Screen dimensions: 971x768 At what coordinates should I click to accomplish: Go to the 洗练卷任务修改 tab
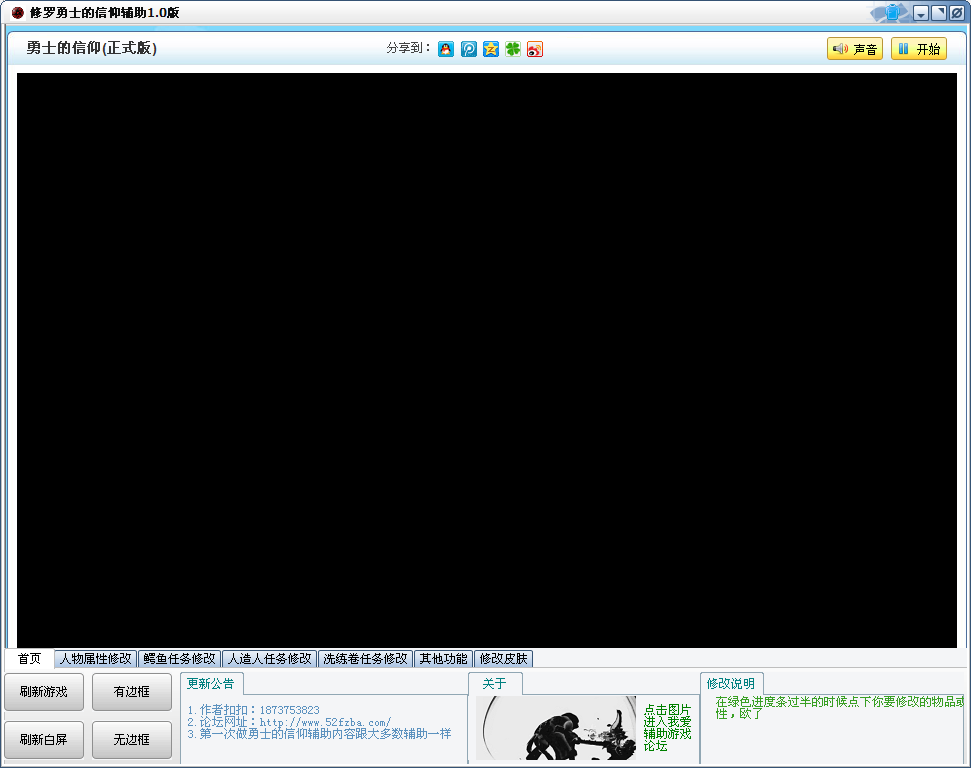tap(365, 658)
